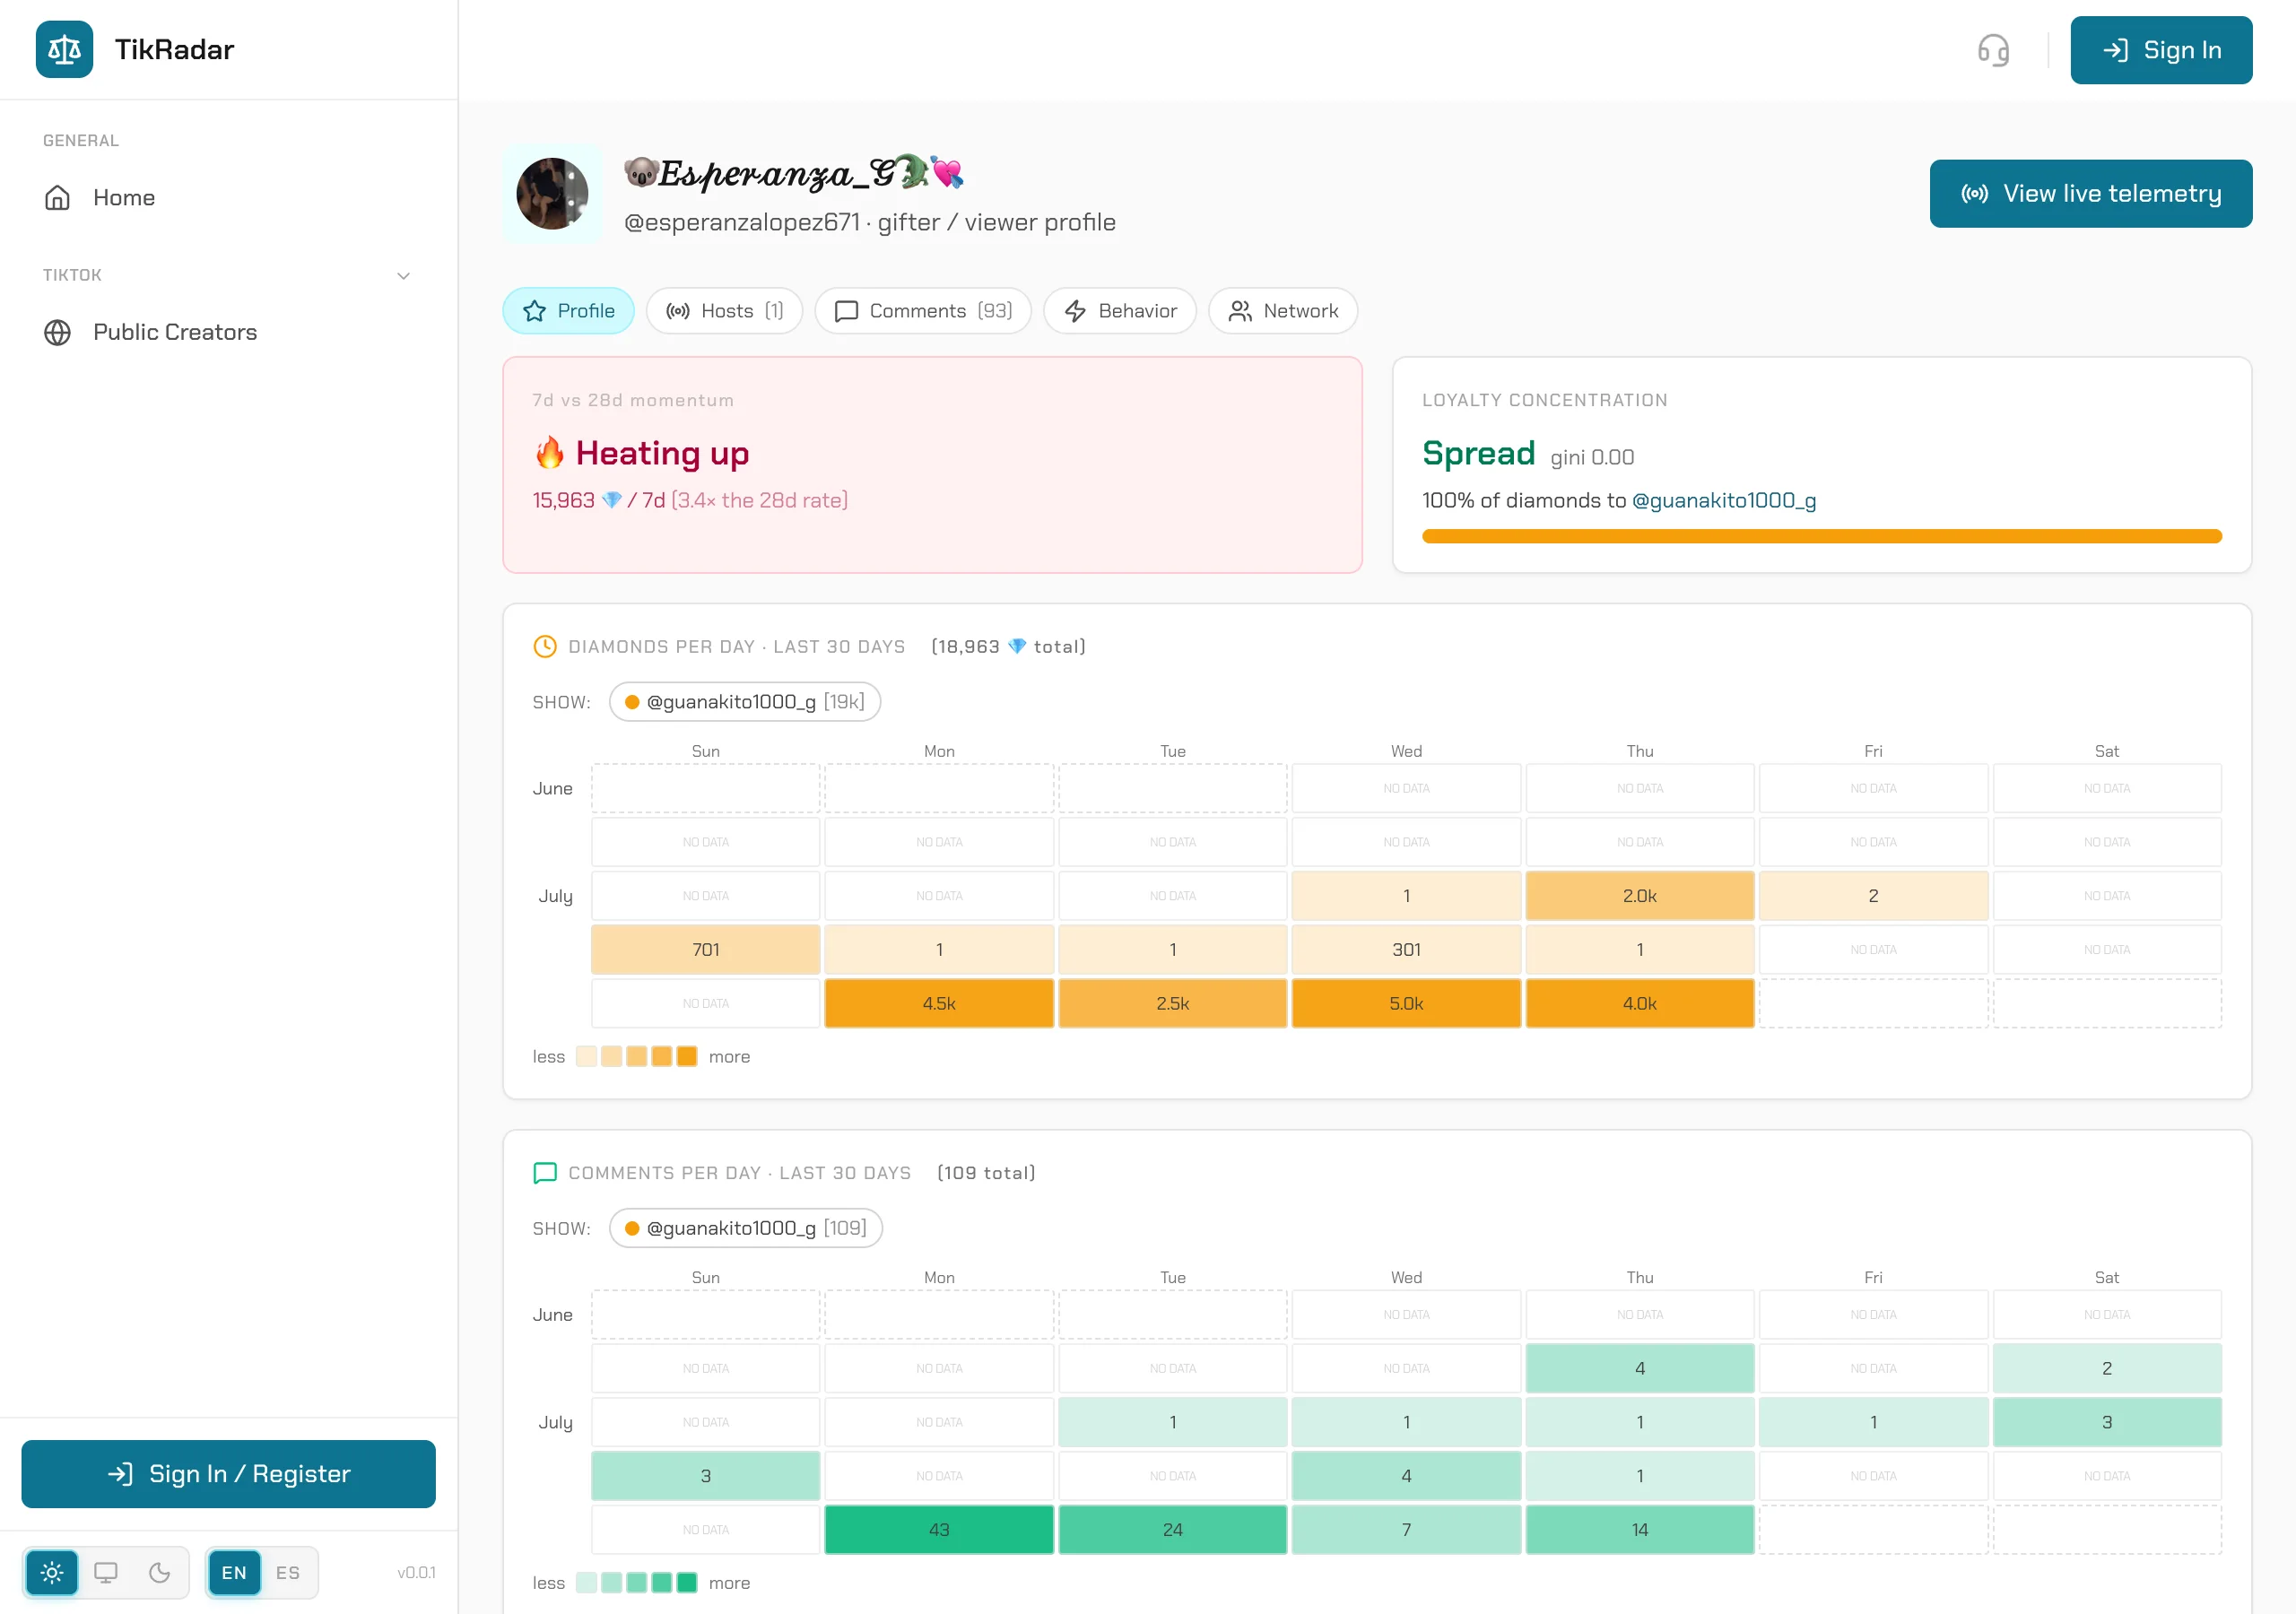2296x1614 pixels.
Task: Collapse the TikTok sidebar section chevron
Action: point(404,276)
